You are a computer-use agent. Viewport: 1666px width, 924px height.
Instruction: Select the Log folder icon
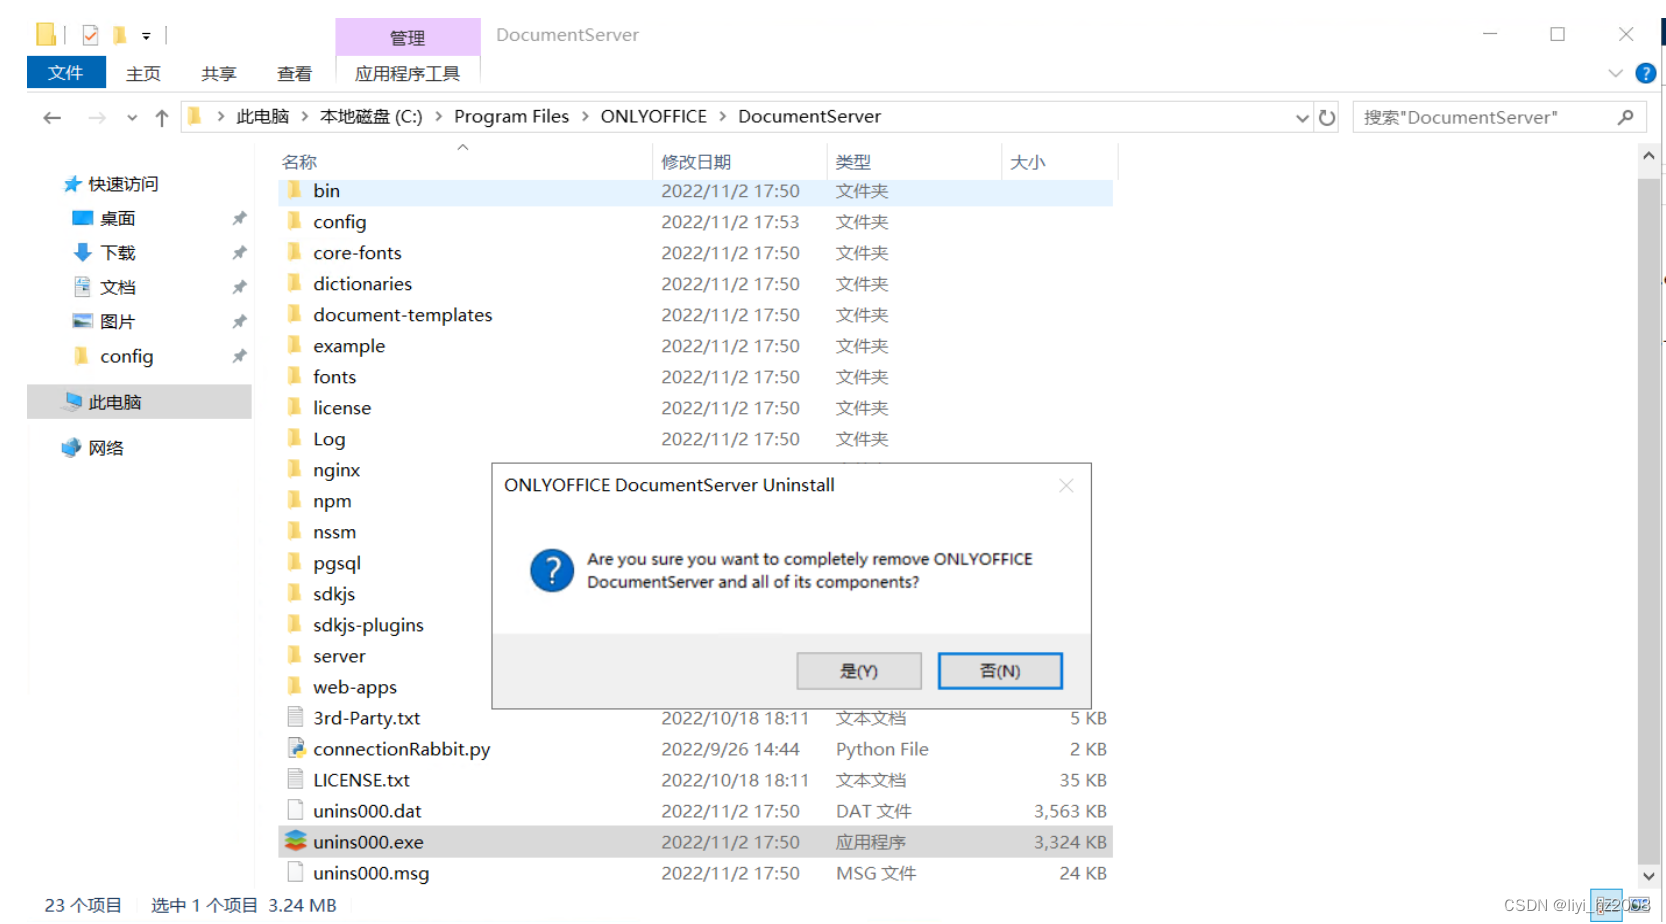(x=294, y=438)
